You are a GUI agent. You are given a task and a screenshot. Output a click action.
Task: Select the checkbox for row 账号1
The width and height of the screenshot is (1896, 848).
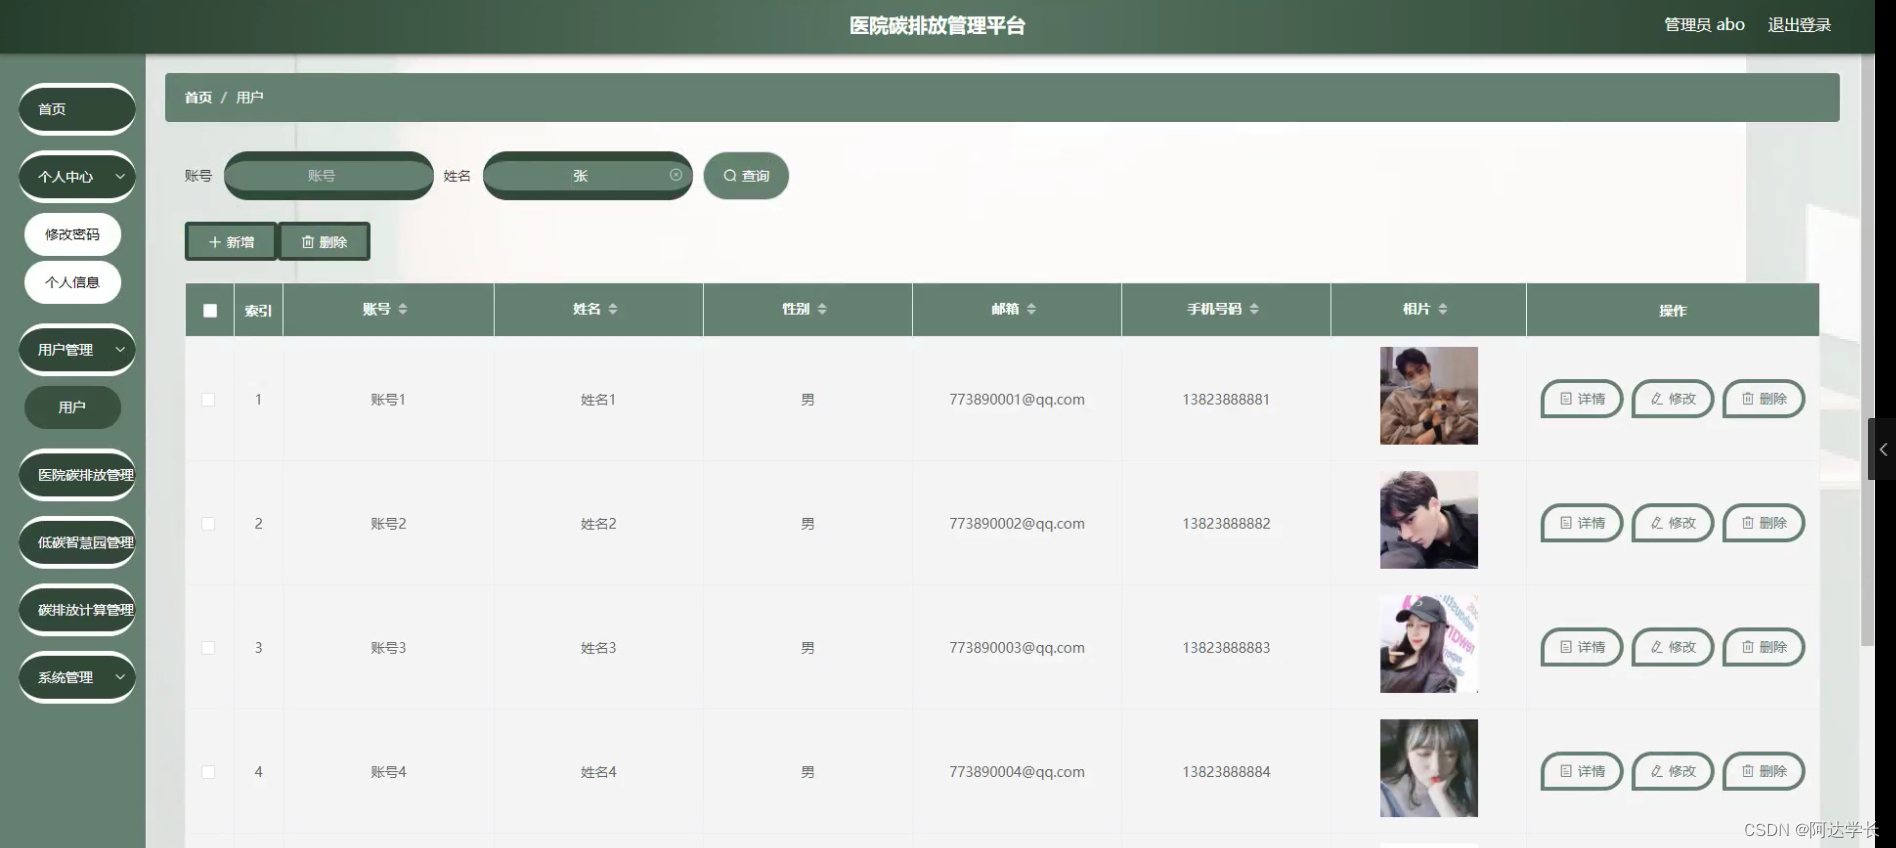coord(208,399)
